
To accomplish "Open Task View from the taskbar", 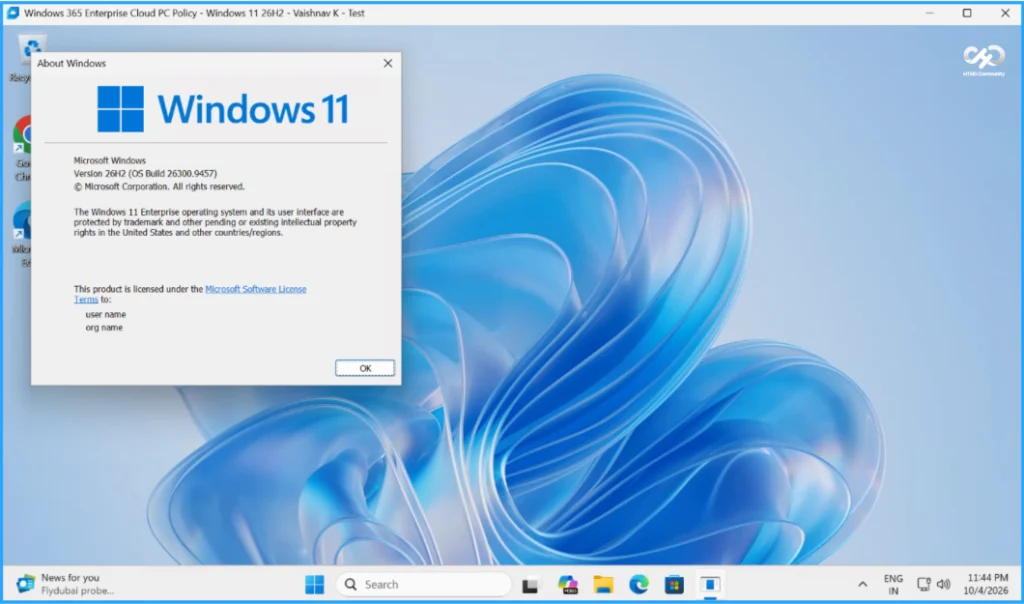I will [x=530, y=585].
